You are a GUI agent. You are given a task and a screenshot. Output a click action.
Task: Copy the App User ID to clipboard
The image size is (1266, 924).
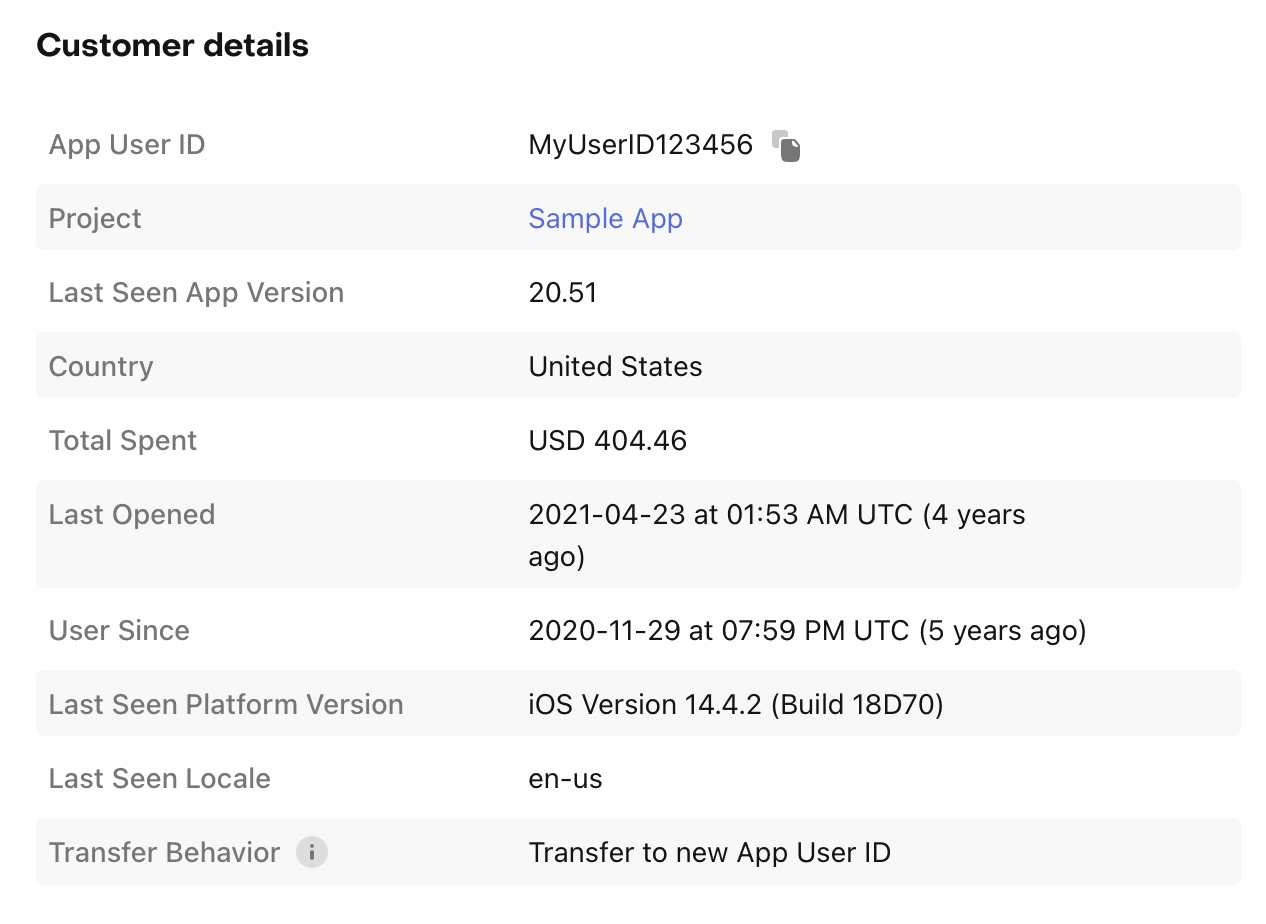tap(786, 146)
